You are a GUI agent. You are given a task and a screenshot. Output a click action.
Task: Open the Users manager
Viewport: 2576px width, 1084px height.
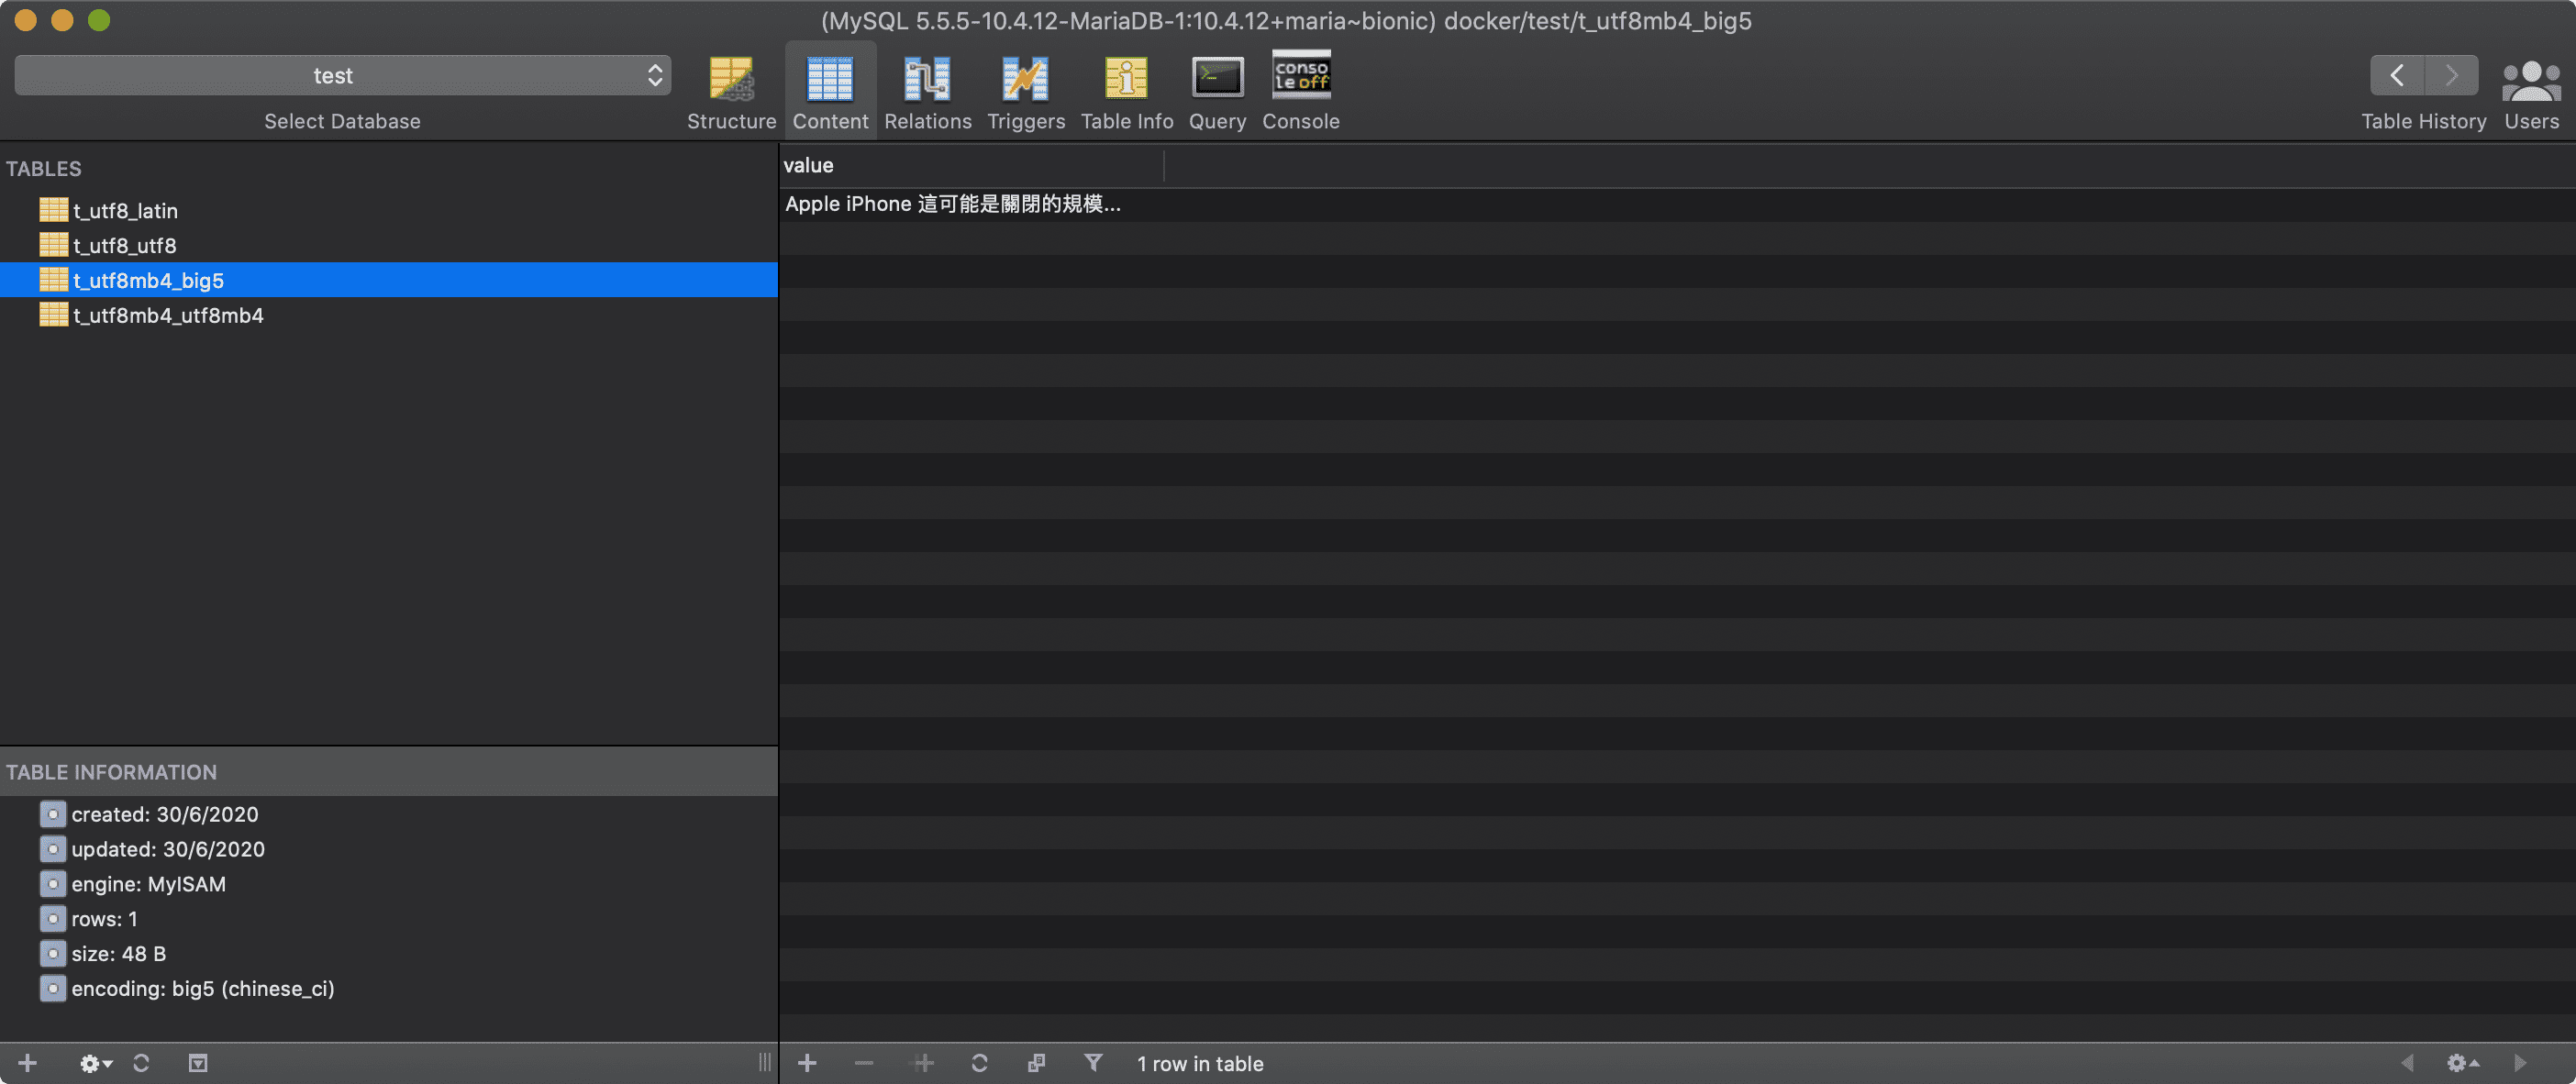(2530, 90)
